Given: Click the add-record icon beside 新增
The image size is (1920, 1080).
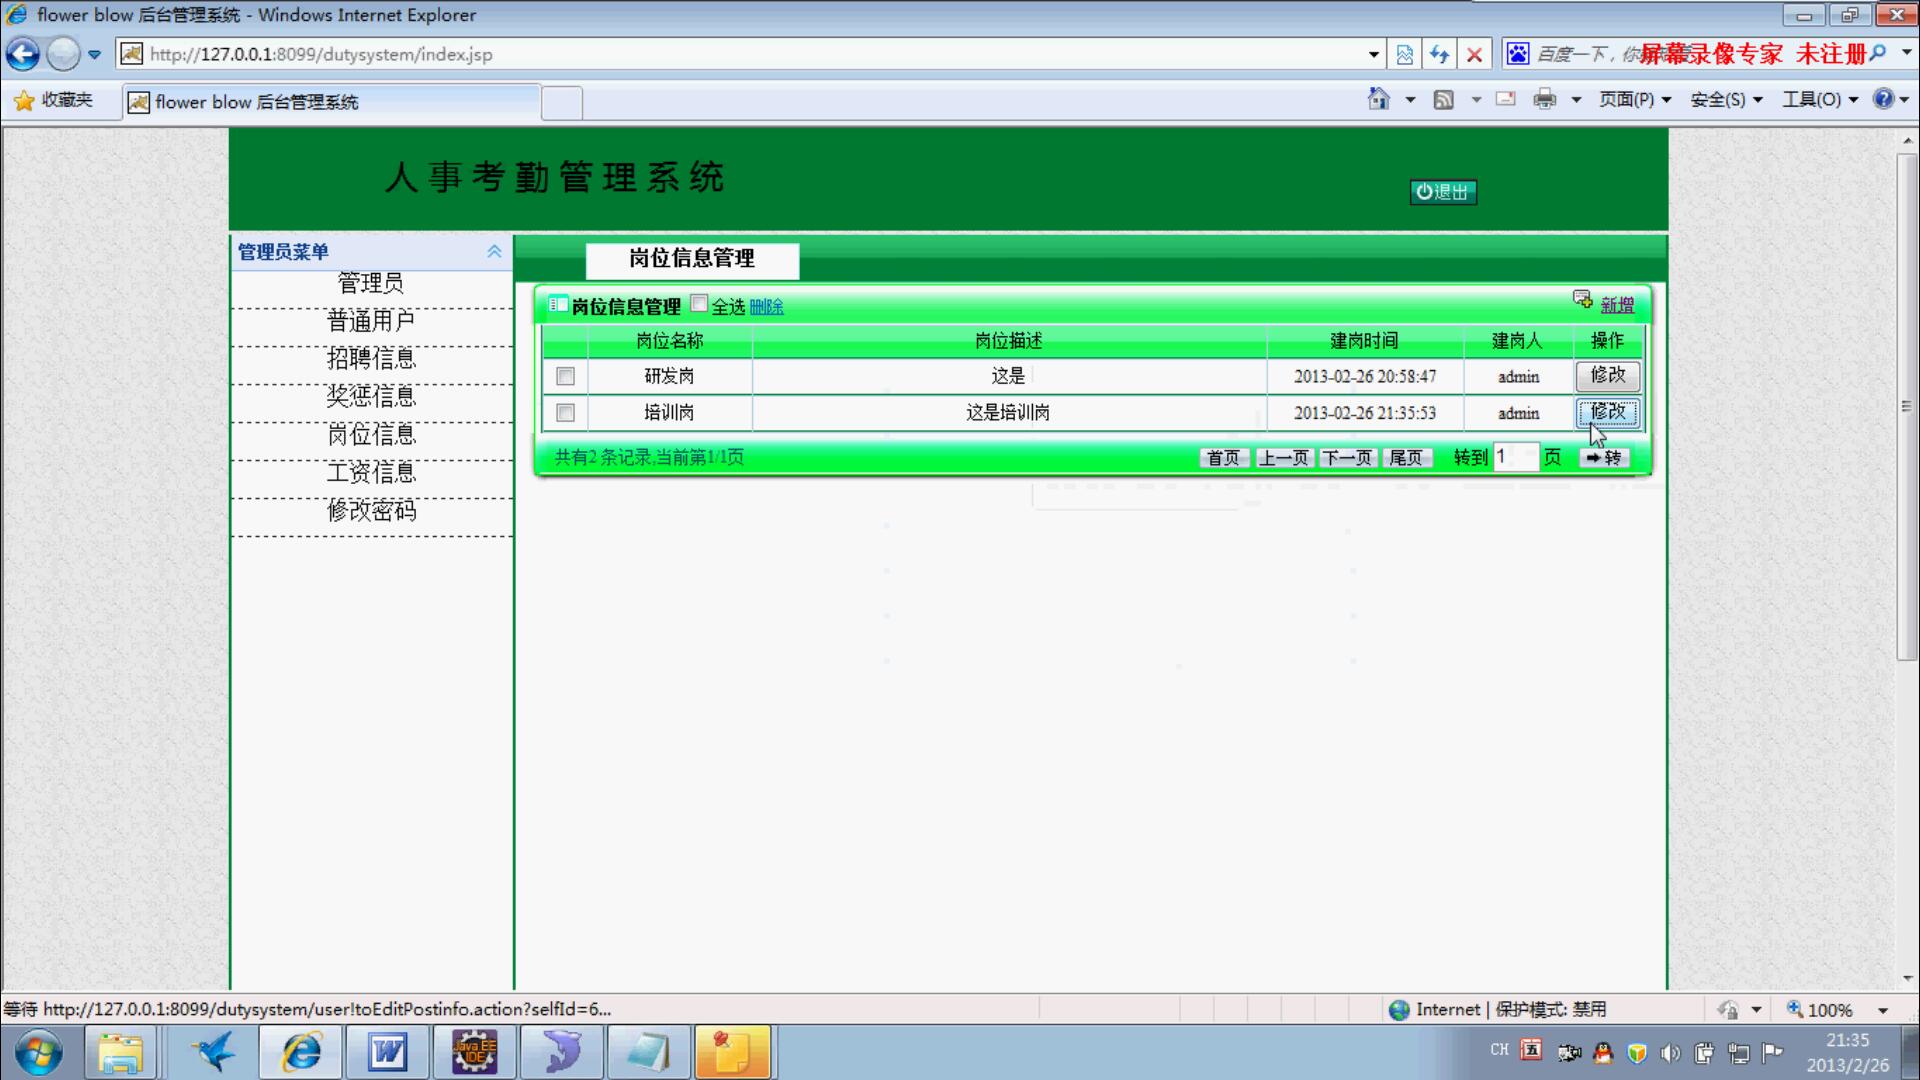Looking at the screenshot, I should tap(1582, 299).
